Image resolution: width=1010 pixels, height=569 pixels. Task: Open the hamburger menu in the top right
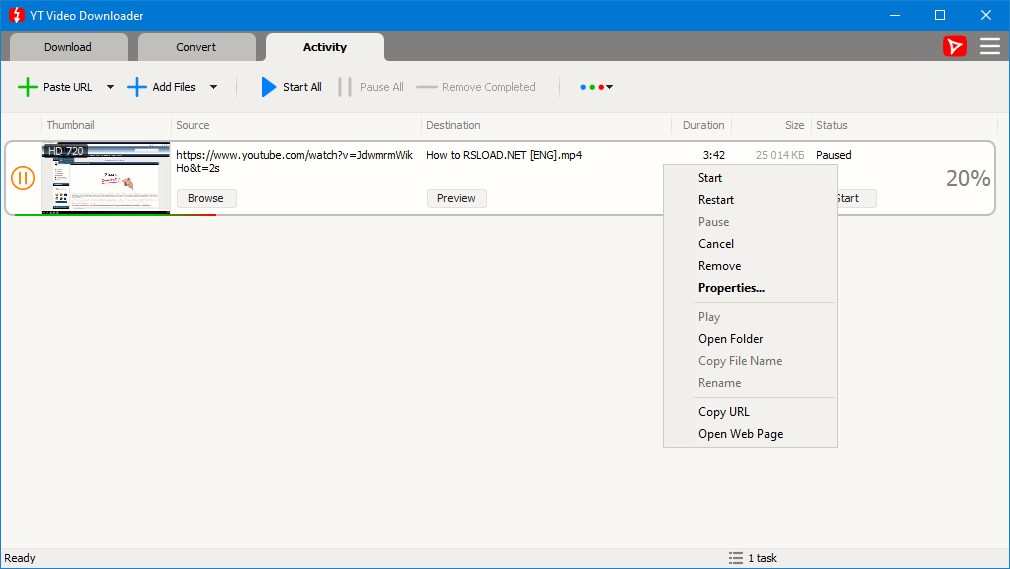(989, 46)
